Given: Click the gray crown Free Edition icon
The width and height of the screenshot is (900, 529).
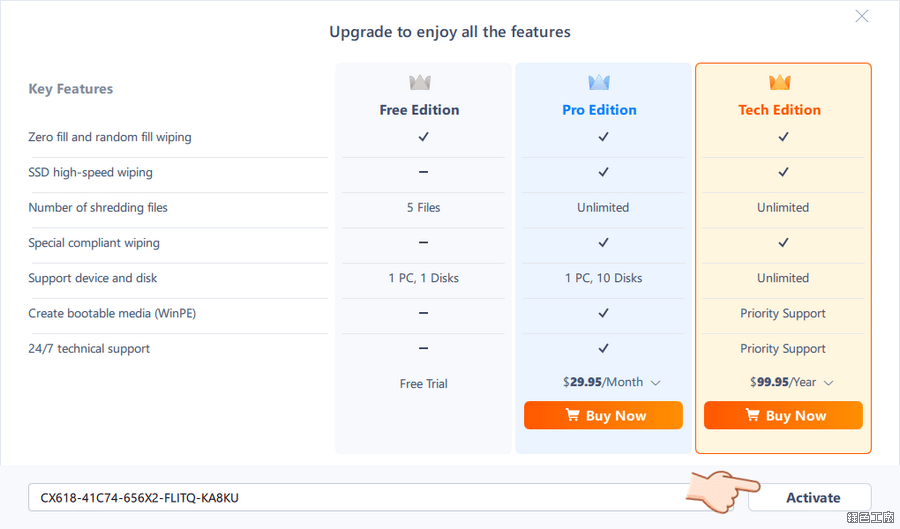Looking at the screenshot, I should pos(419,82).
